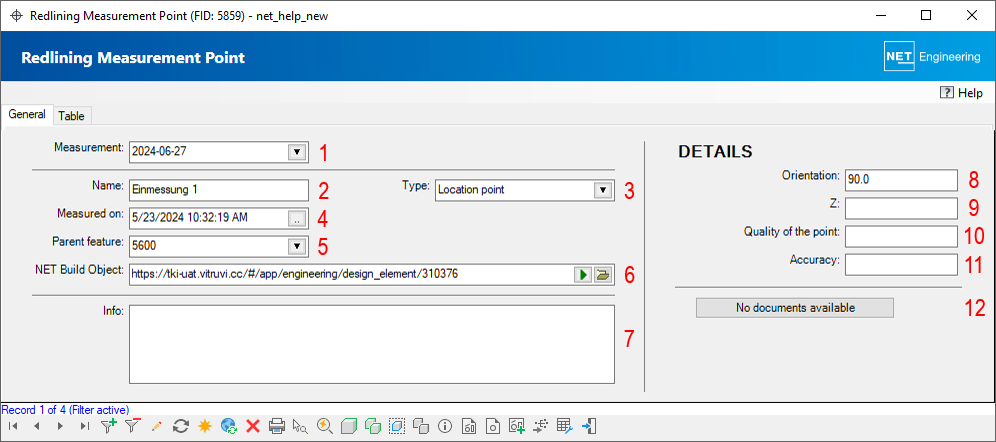The image size is (996, 442).
Task: Click the single green cube icon
Action: coord(348,426)
